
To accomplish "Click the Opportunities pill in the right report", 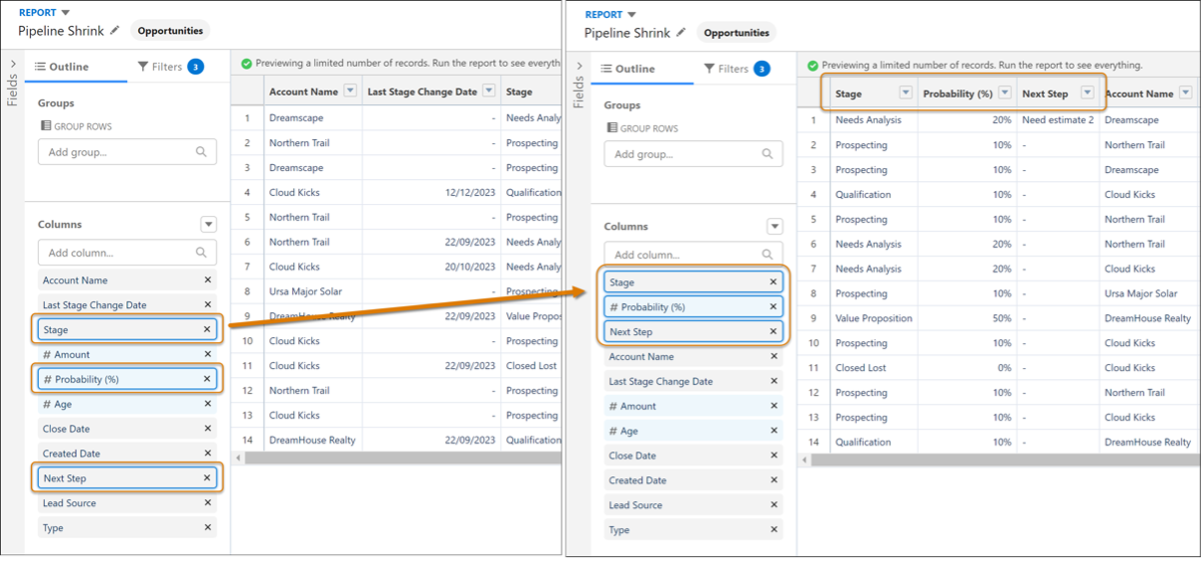I will coord(736,33).
